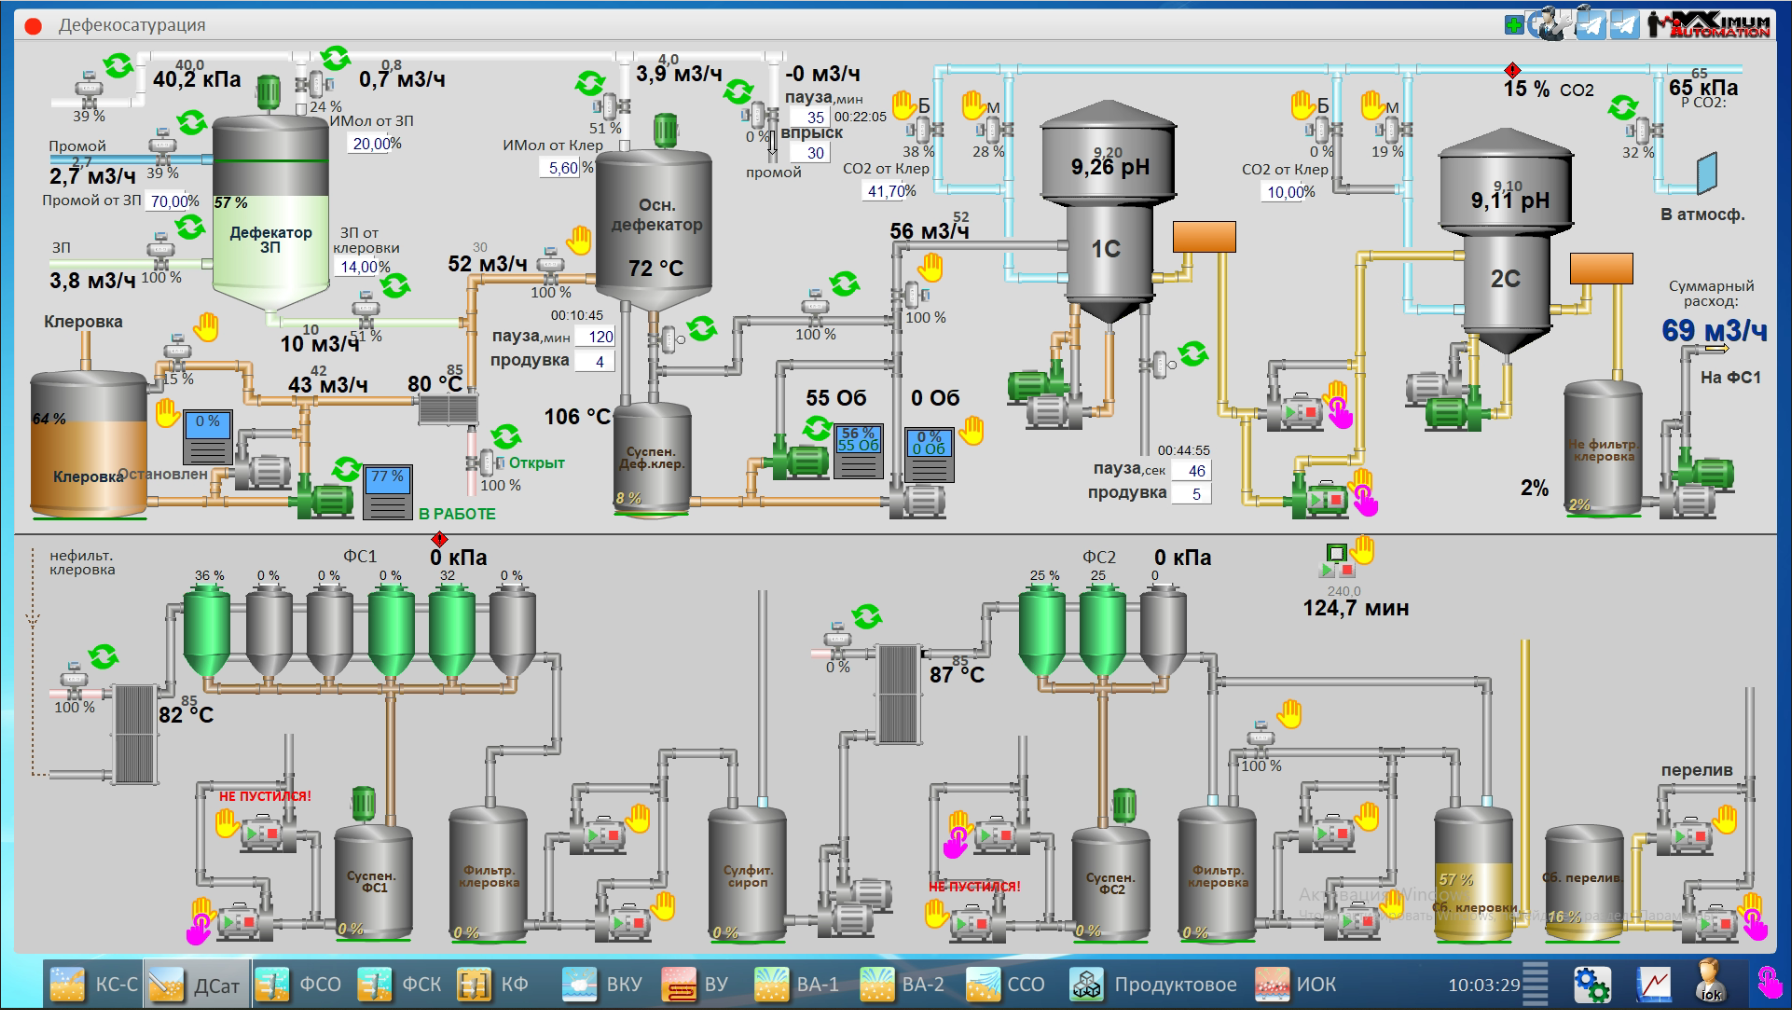Click the green auto-mode arrows beside 40,2 кПа
The width and height of the screenshot is (1792, 1010).
click(119, 67)
